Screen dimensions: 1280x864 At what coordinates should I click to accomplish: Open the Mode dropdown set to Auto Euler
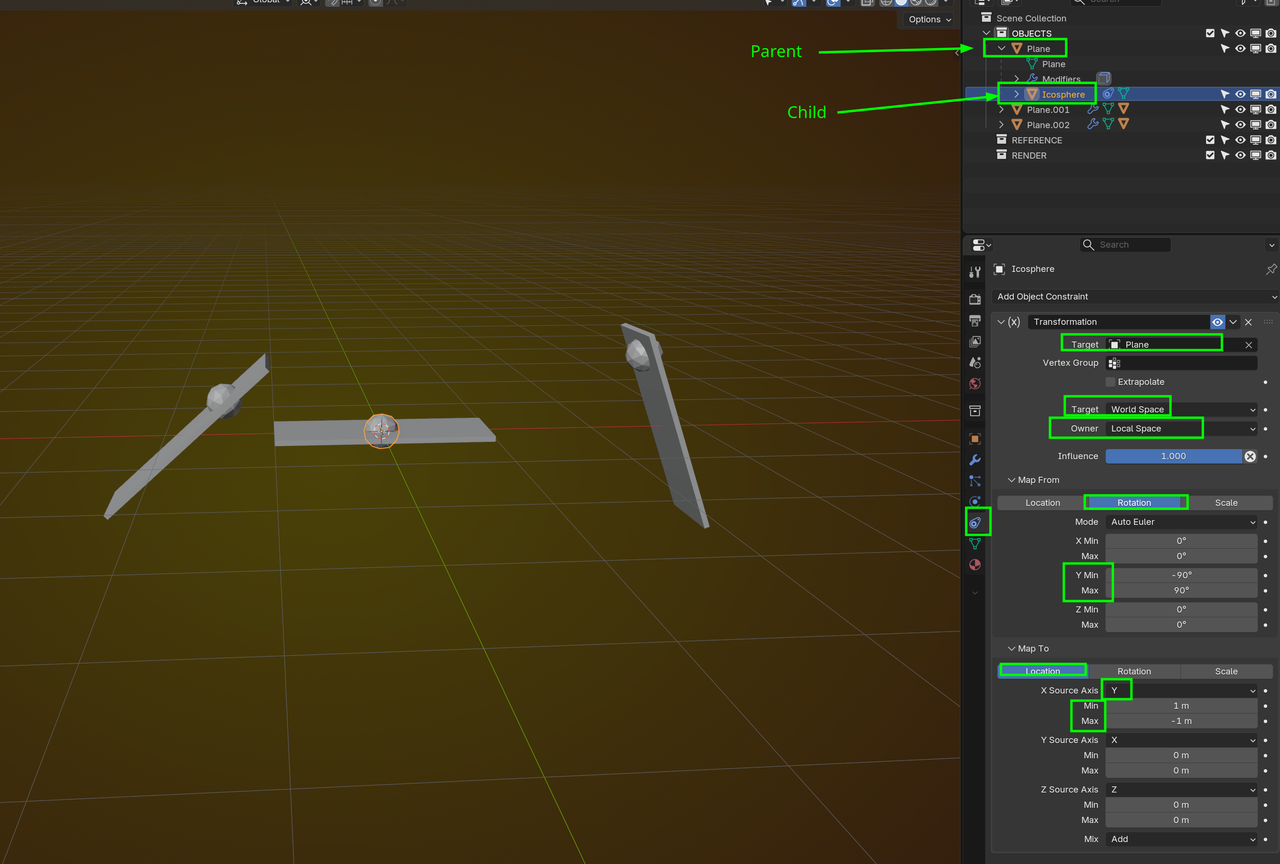click(x=1181, y=522)
